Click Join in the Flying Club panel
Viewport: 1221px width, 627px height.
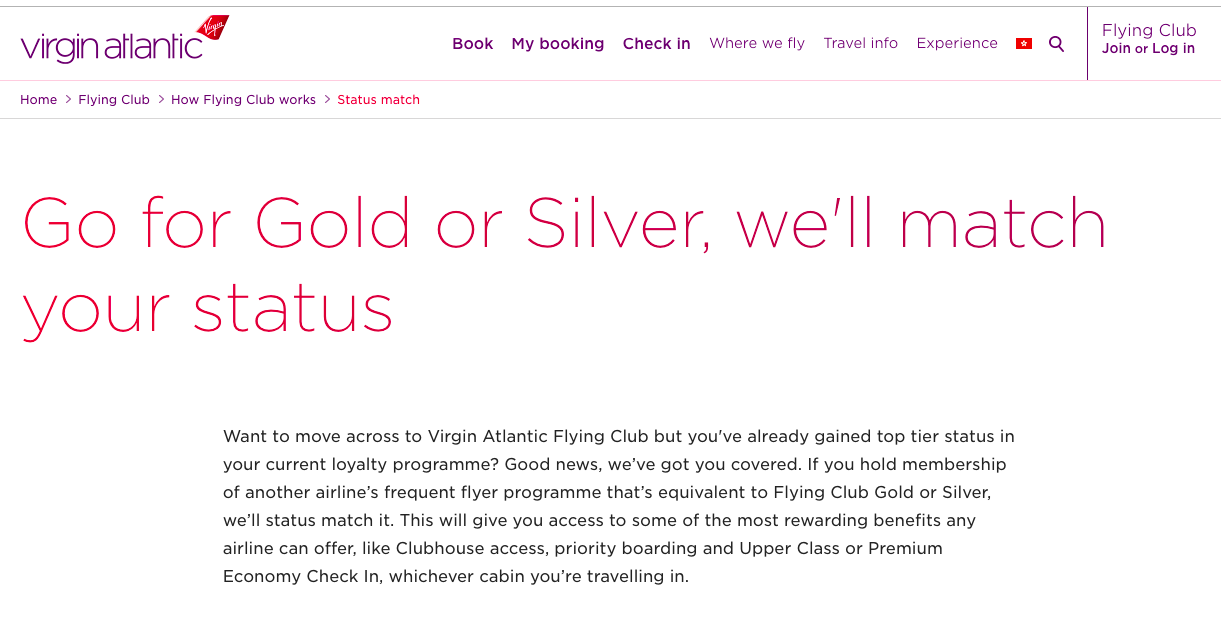click(1116, 49)
